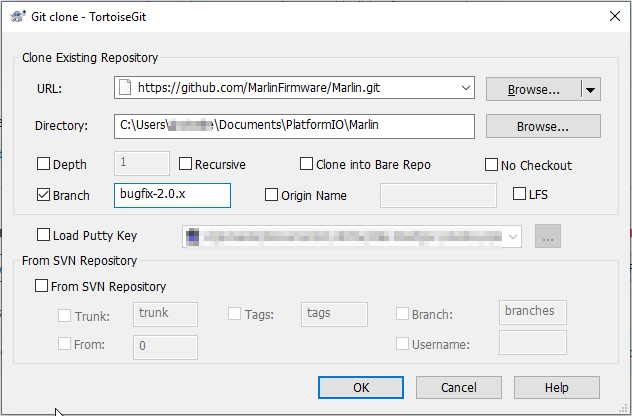Expand the URL history dropdown
The height and width of the screenshot is (416, 632).
[x=466, y=89]
